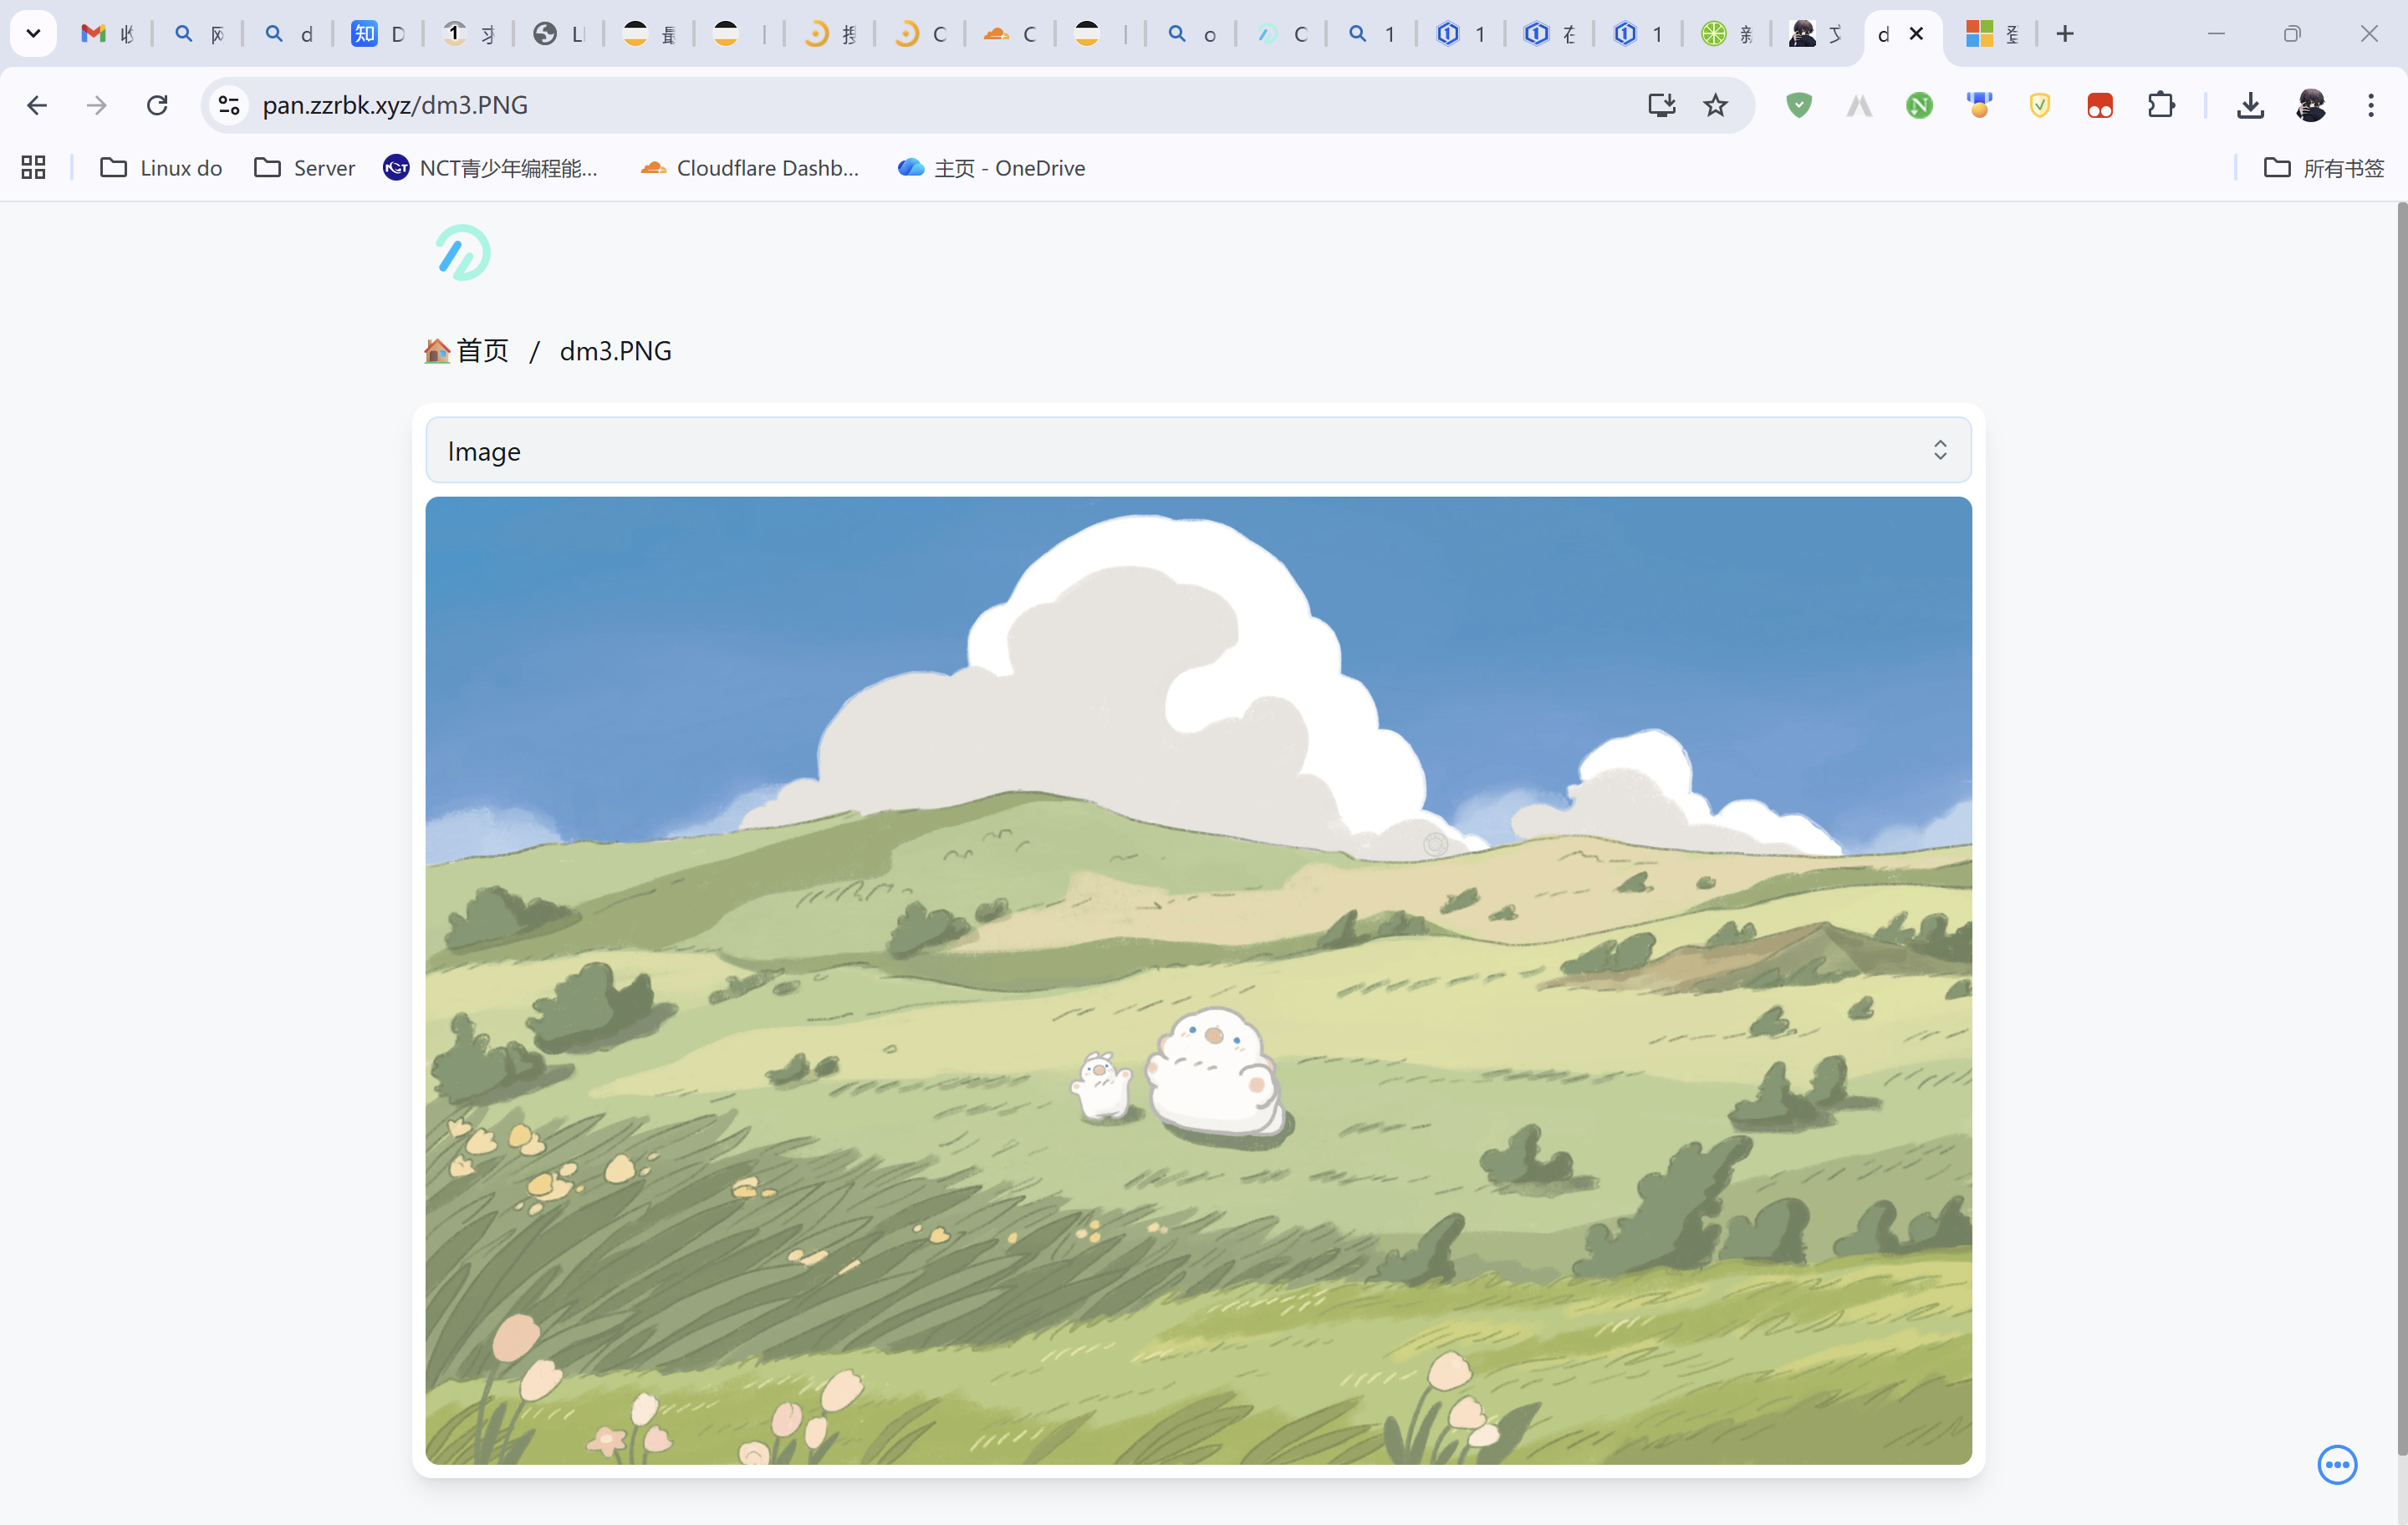Open the browser downloads icon
This screenshot has width=2408, height=1525.
point(2250,105)
